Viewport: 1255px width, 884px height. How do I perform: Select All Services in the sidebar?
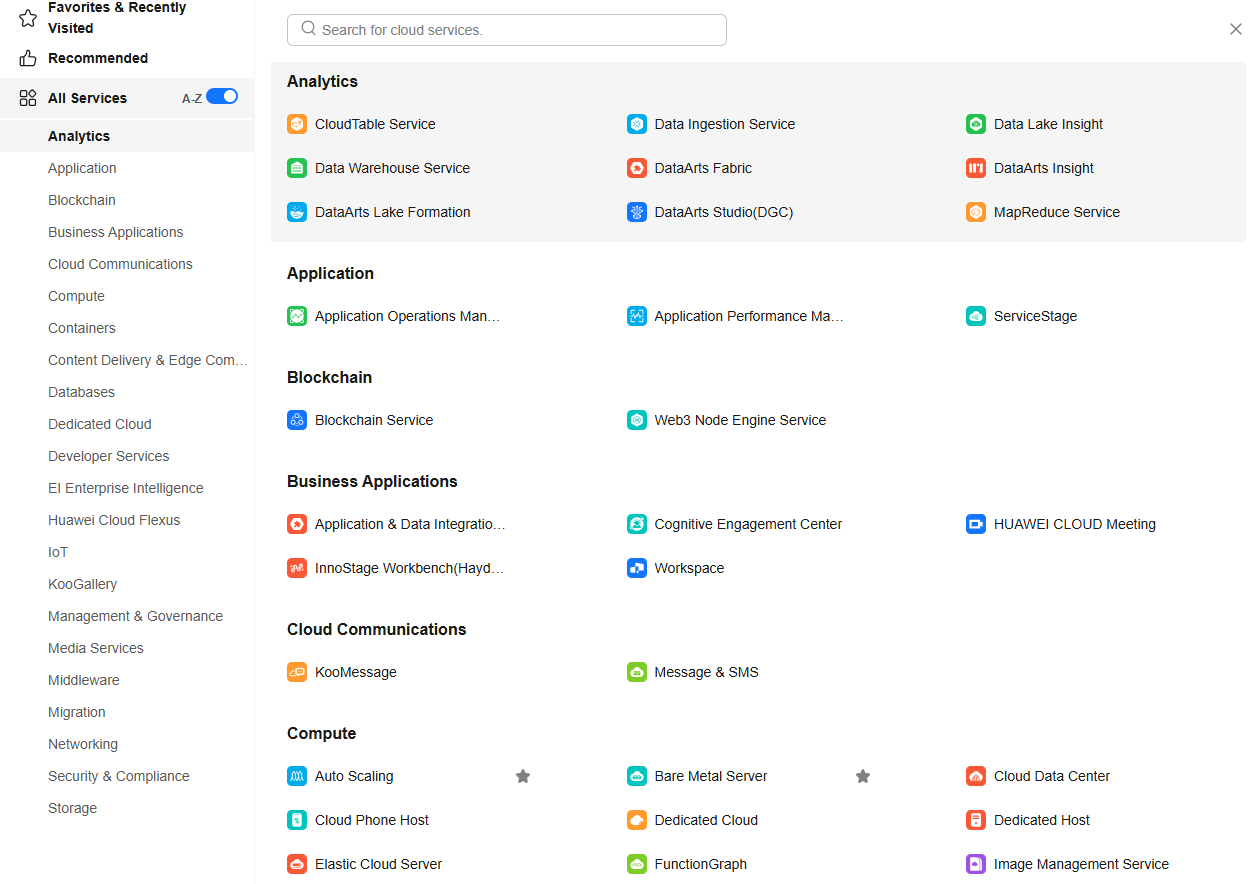point(87,98)
